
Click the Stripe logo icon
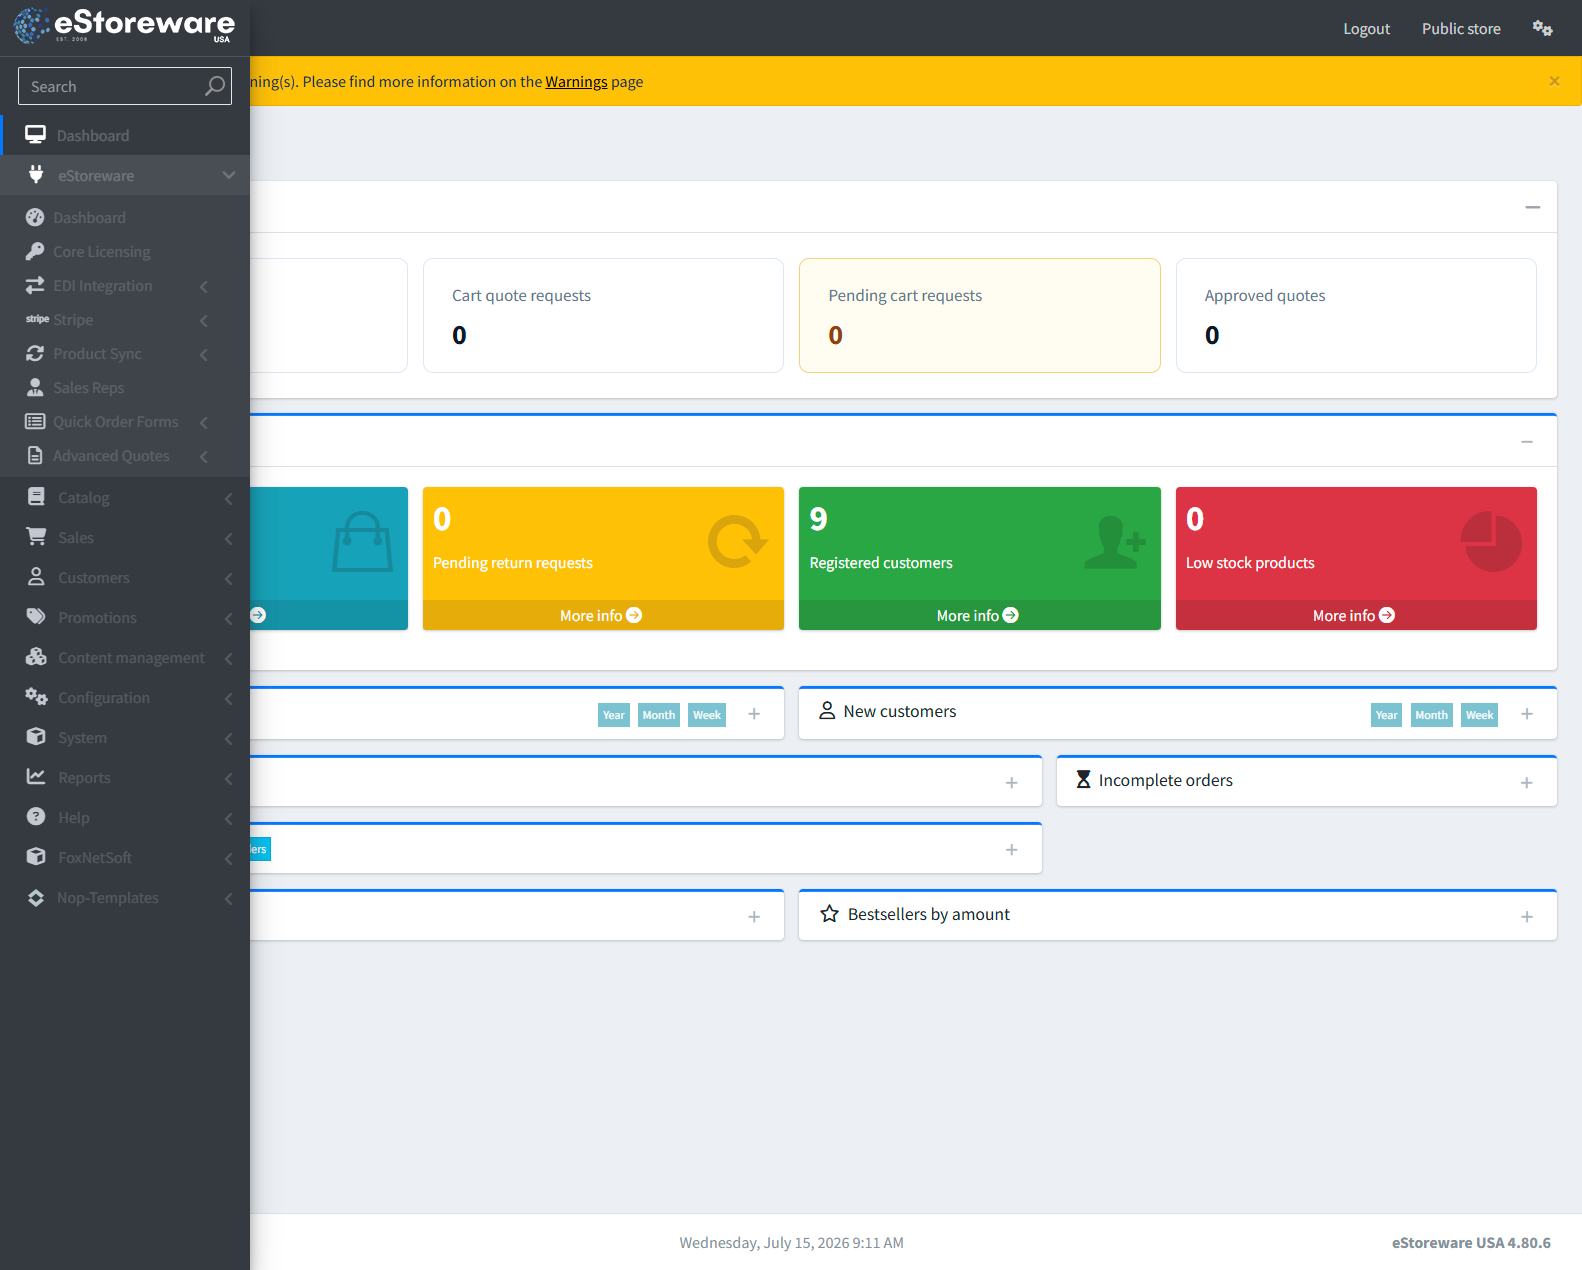click(x=37, y=319)
